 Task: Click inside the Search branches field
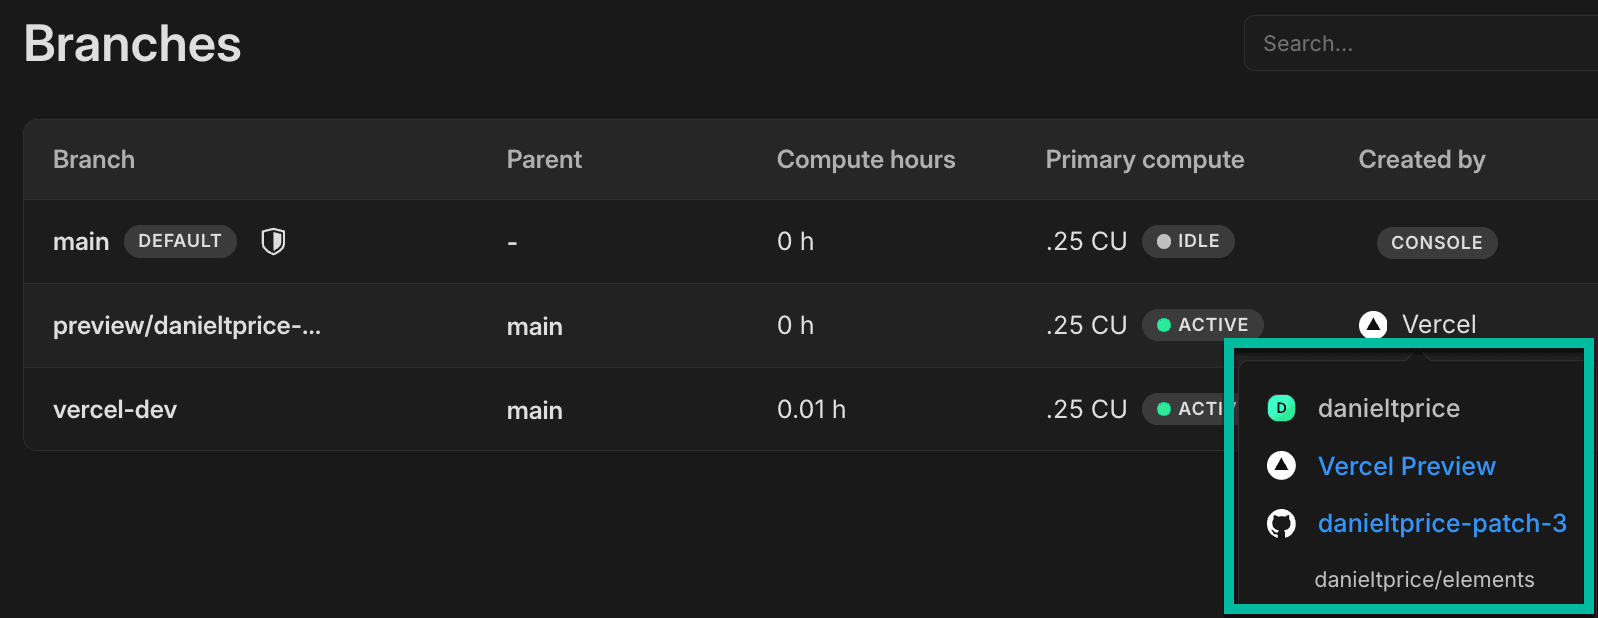tap(1420, 44)
